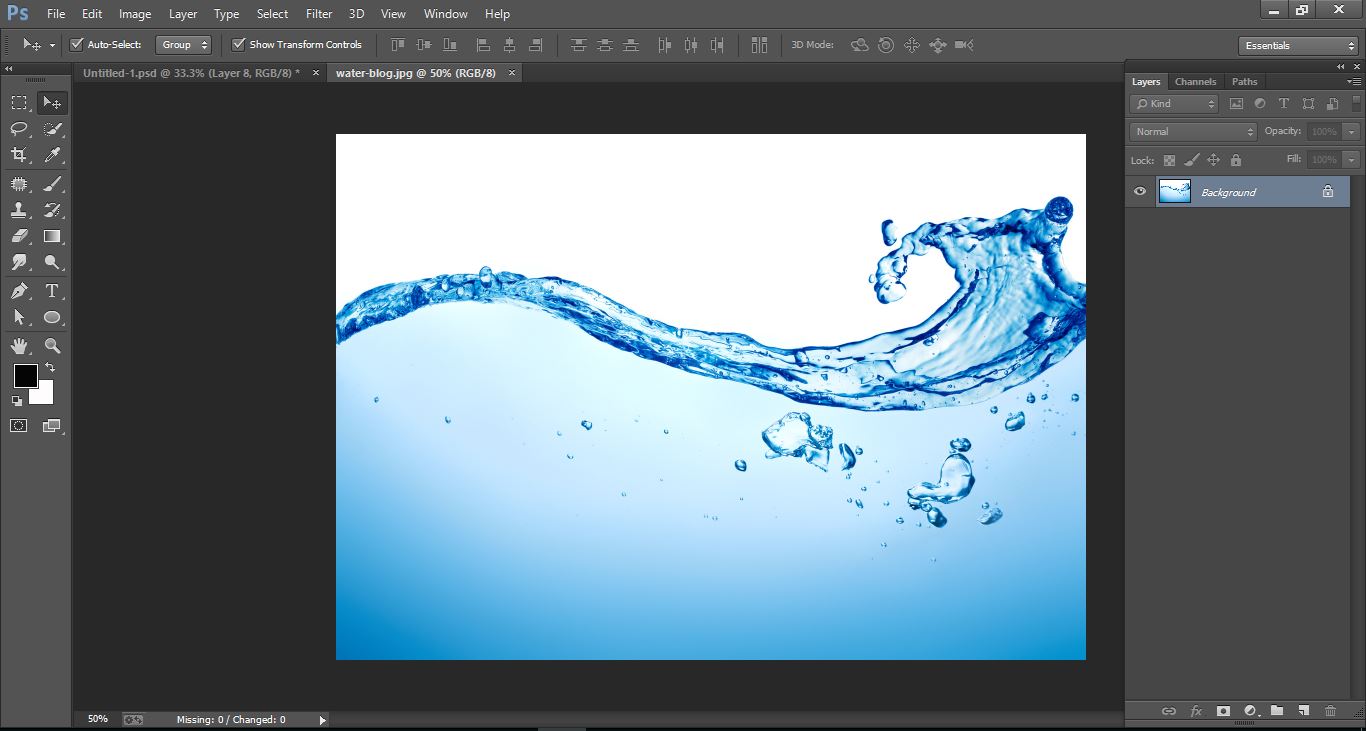Add a layer style with the fx icon
Screen dimensions: 1366x731
pyautogui.click(x=1196, y=711)
